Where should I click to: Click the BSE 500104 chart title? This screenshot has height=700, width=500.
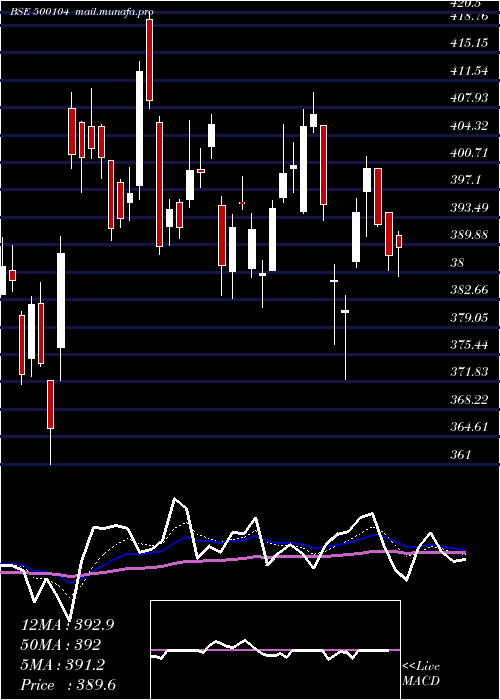pos(40,12)
